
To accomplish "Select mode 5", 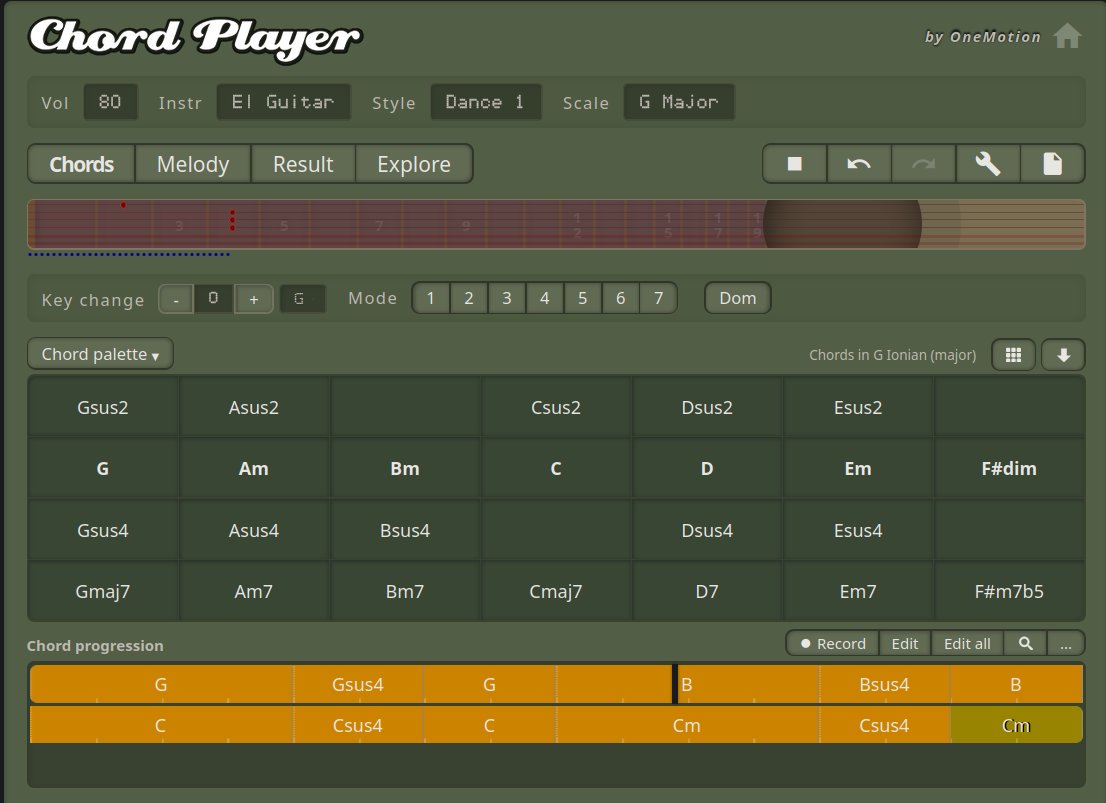I will 583,298.
